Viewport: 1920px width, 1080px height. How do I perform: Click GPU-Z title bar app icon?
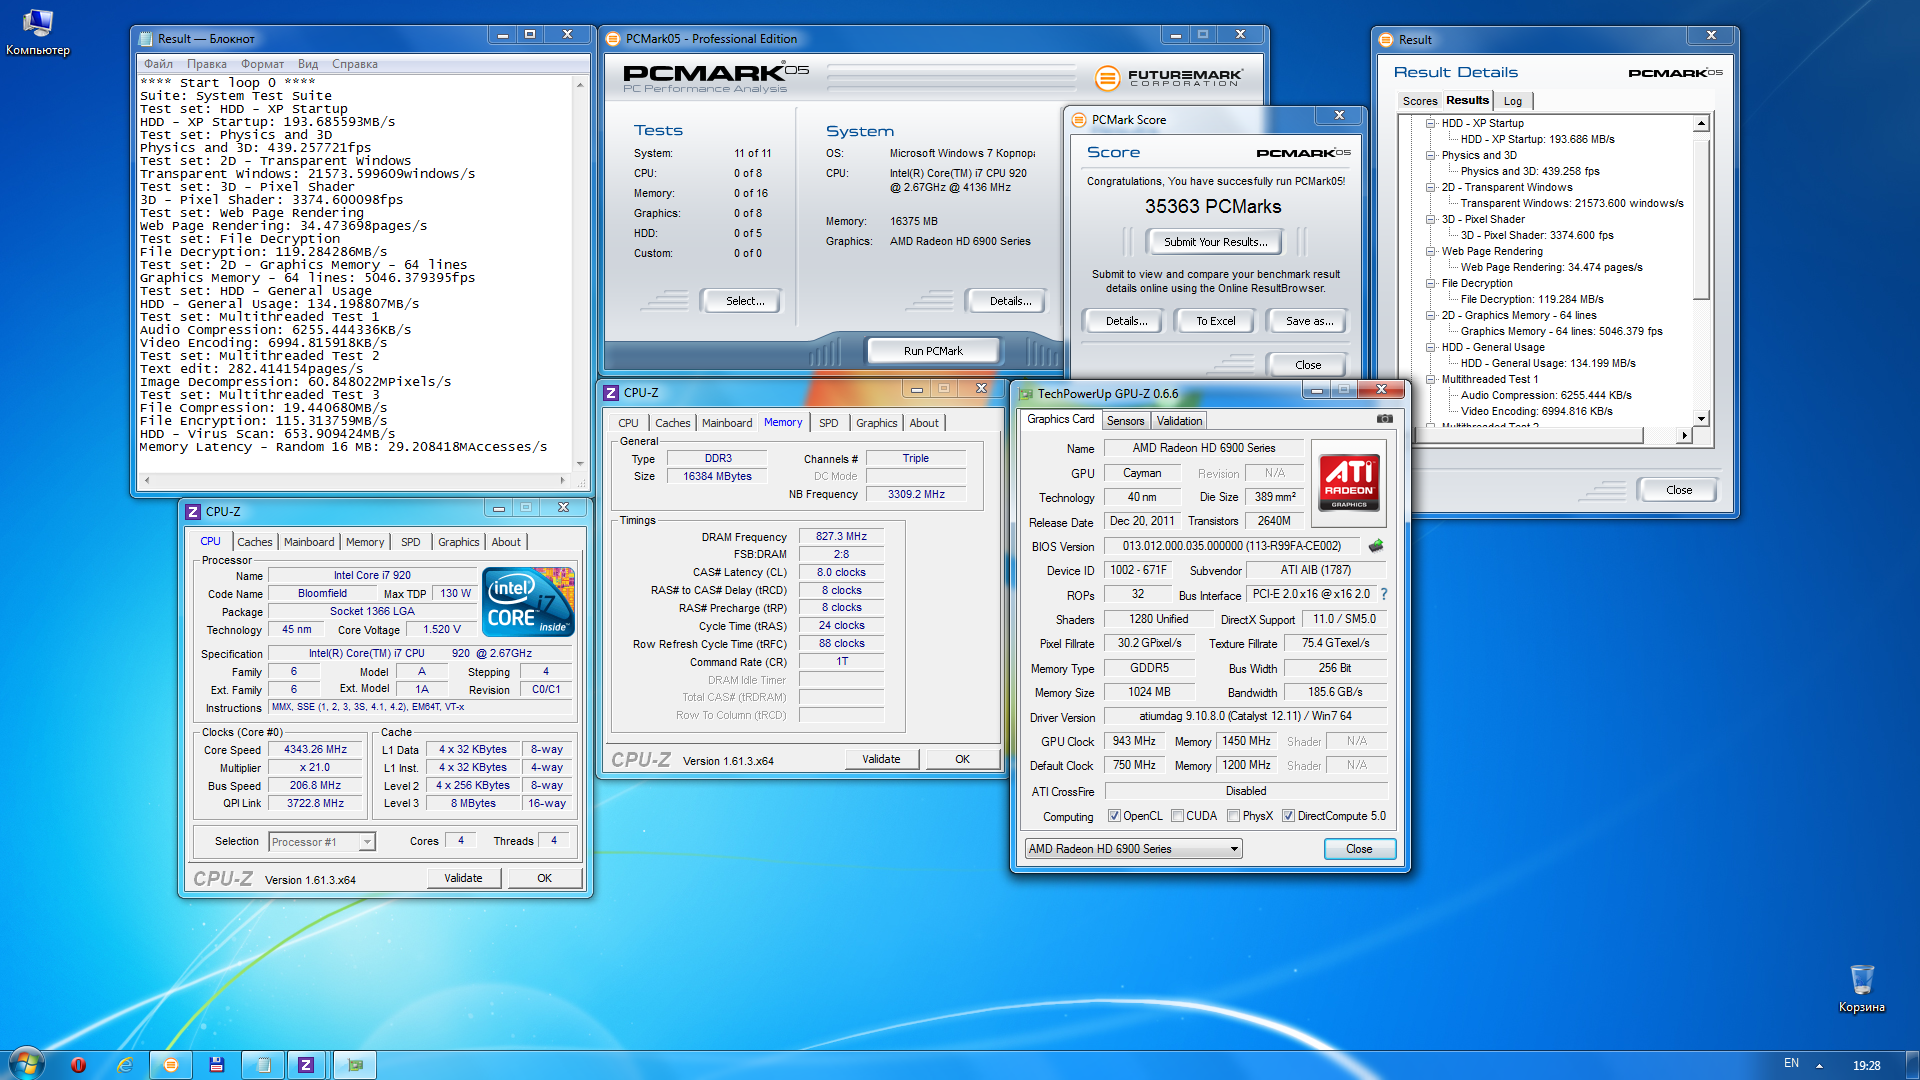tap(1026, 394)
